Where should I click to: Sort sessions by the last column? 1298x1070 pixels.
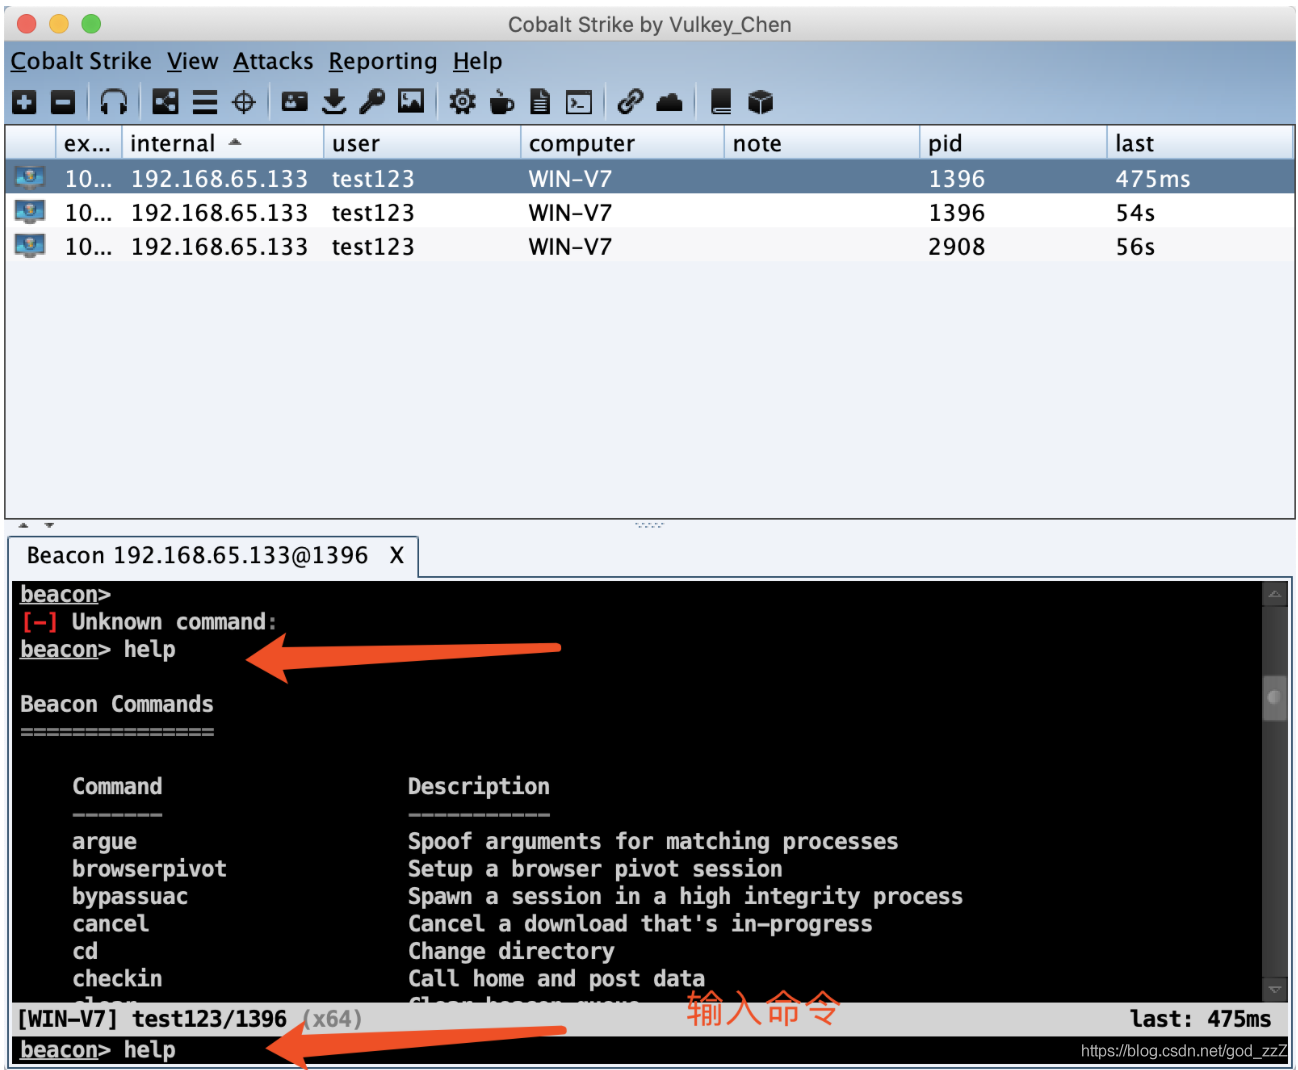tap(1199, 143)
